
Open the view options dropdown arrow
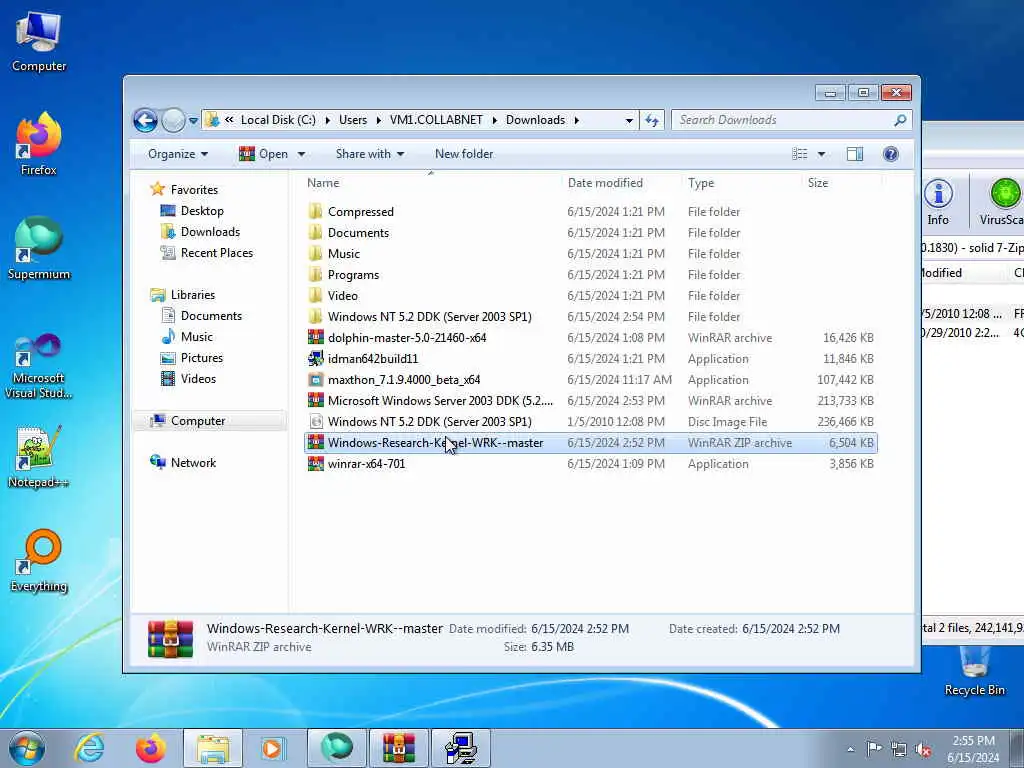point(822,154)
